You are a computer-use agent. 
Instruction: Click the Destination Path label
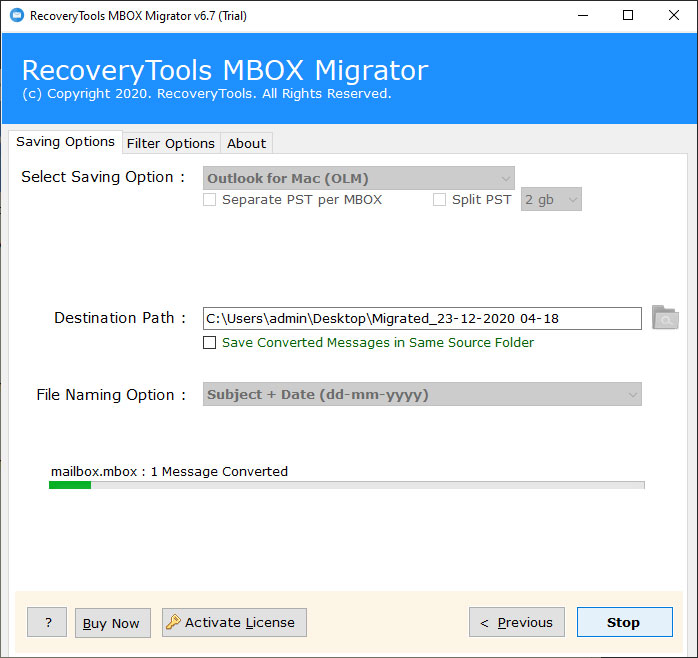pyautogui.click(x=120, y=318)
